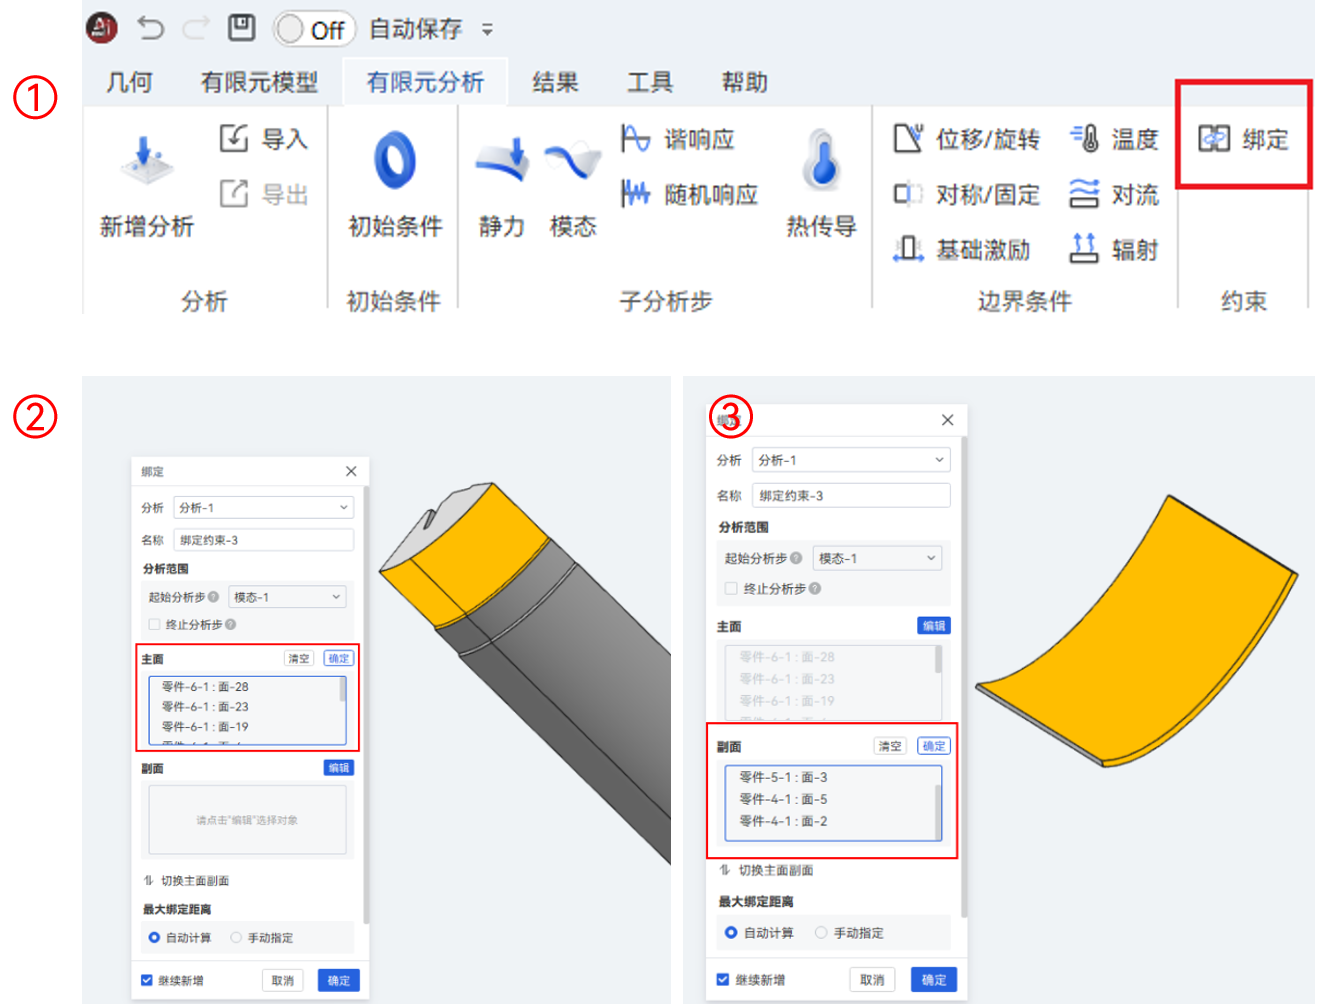Click the save disk icon
The image size is (1319, 1004).
tap(242, 28)
